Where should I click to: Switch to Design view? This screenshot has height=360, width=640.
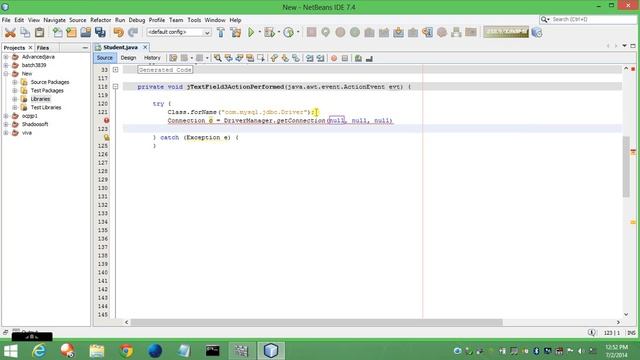(128, 58)
